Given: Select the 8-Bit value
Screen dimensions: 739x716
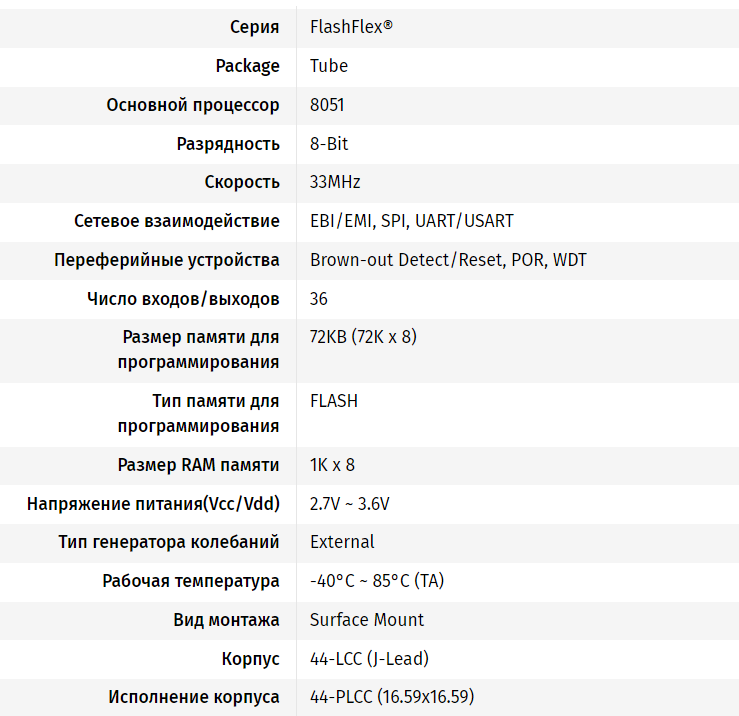Looking at the screenshot, I should (x=330, y=144).
